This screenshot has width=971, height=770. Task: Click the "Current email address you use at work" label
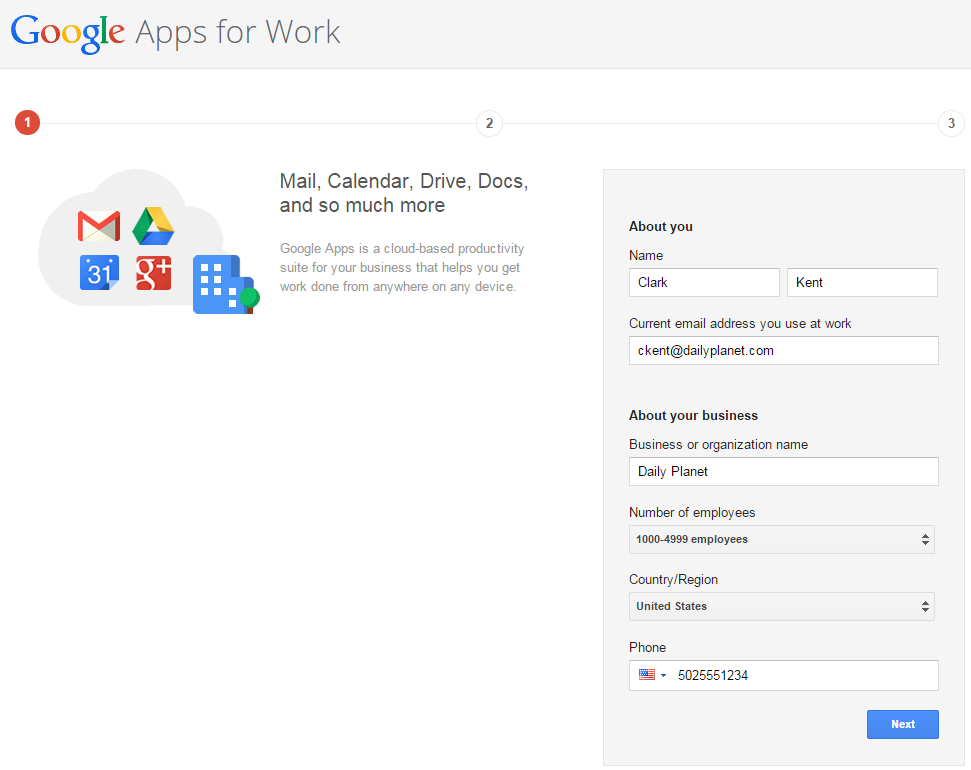click(x=740, y=323)
